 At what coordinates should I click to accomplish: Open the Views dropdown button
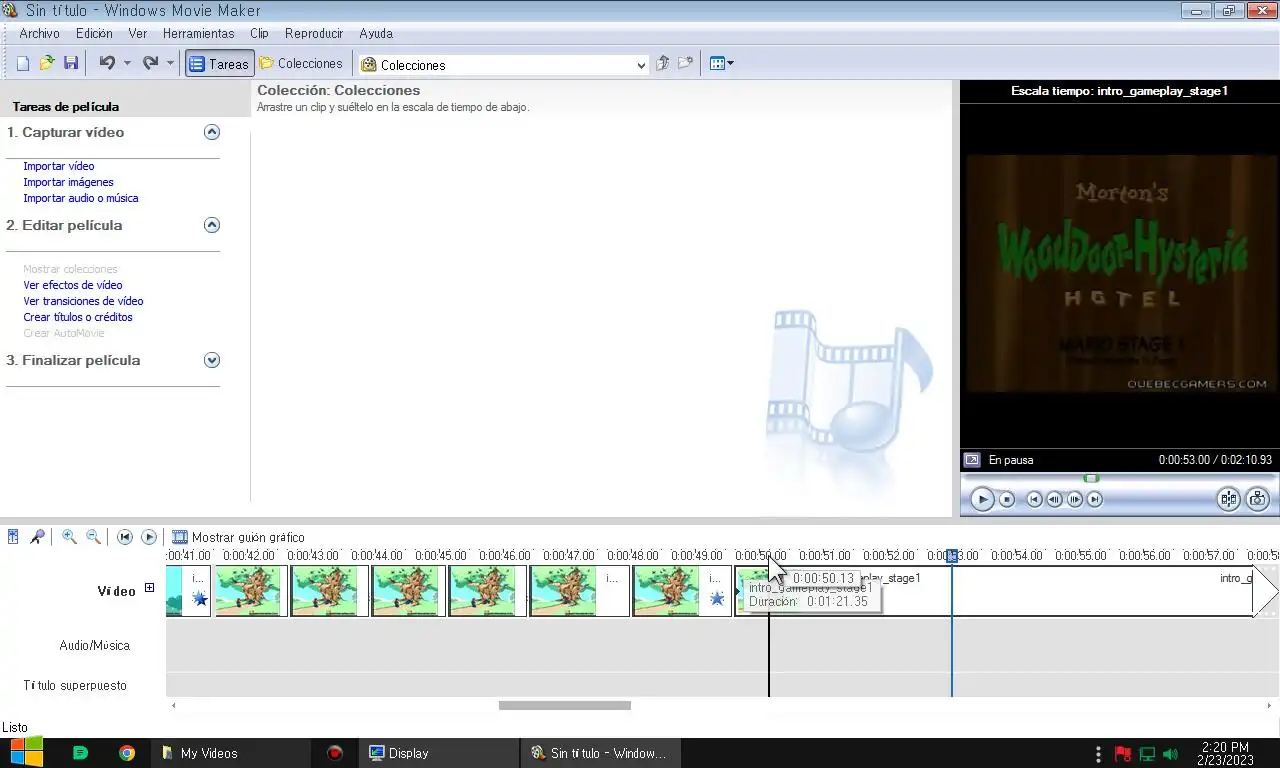(x=721, y=63)
